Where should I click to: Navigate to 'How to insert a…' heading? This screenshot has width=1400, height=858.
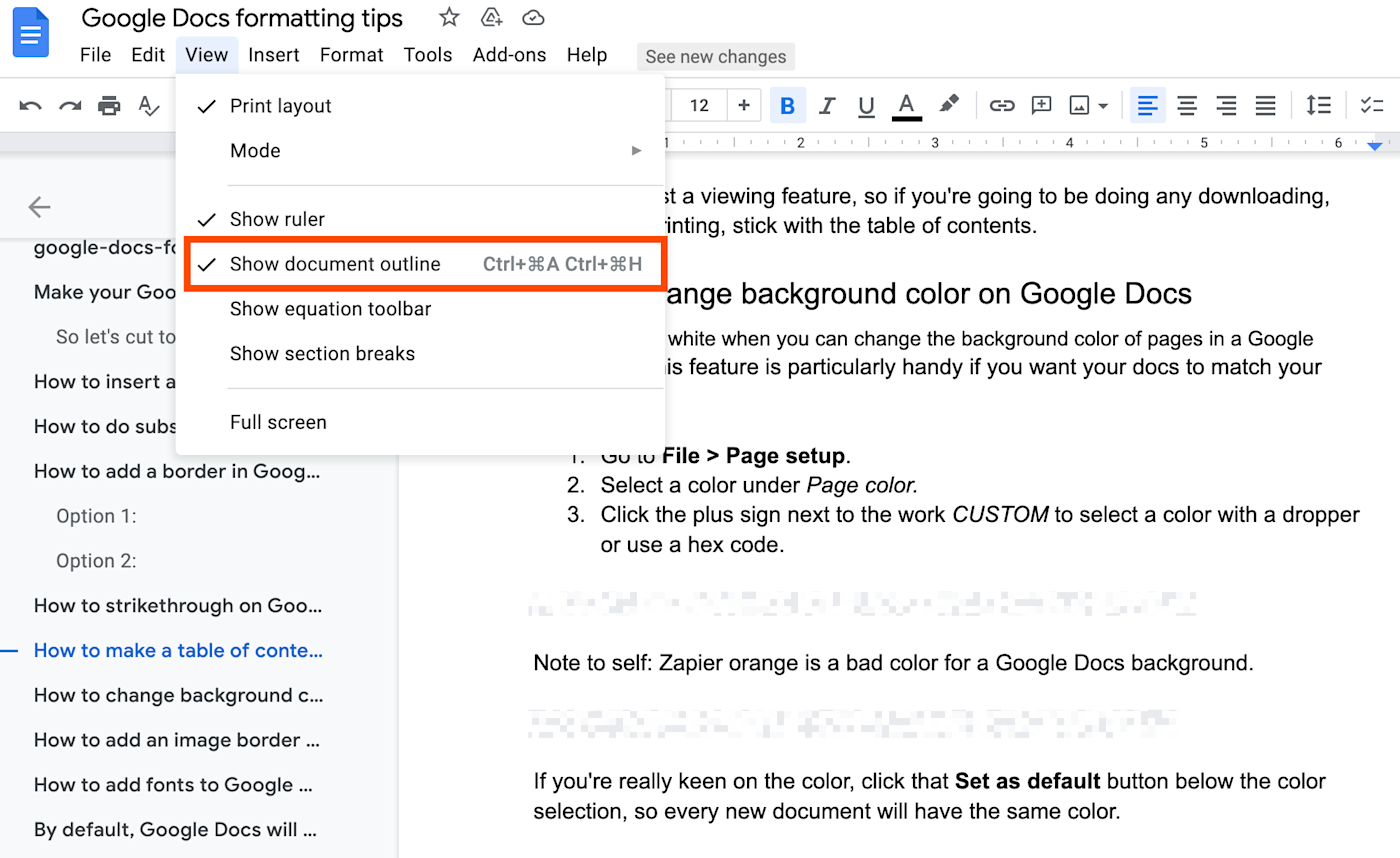click(105, 382)
